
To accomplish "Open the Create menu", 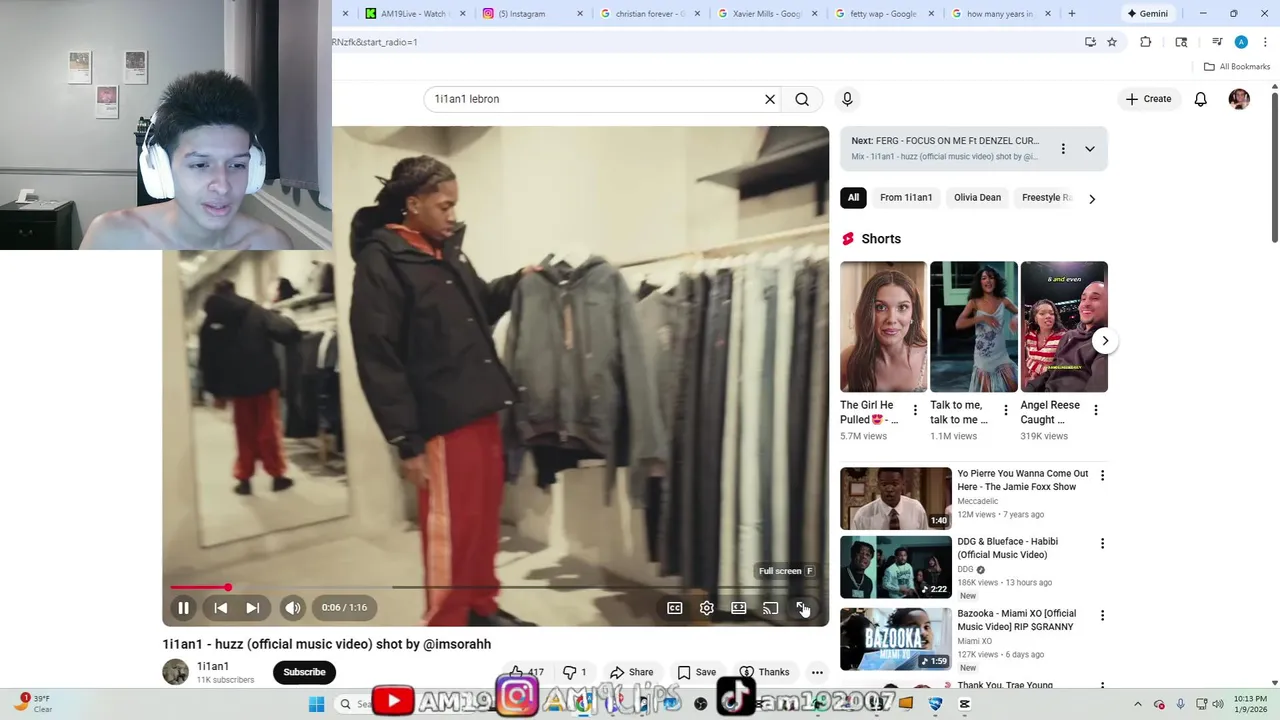I will [x=1148, y=99].
